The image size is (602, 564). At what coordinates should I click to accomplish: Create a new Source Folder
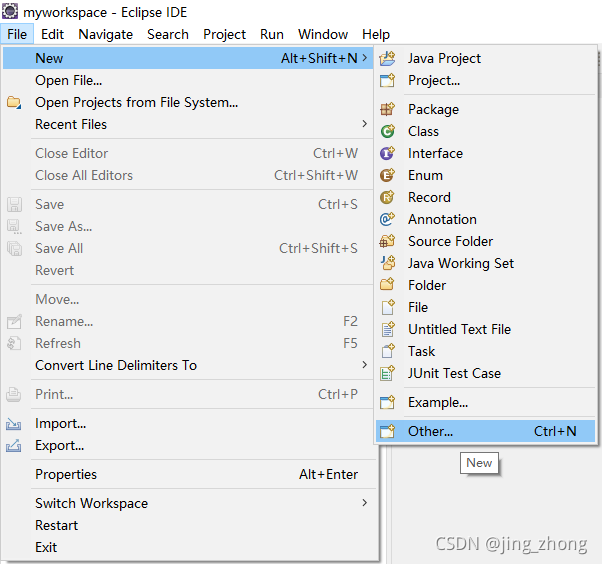click(485, 241)
